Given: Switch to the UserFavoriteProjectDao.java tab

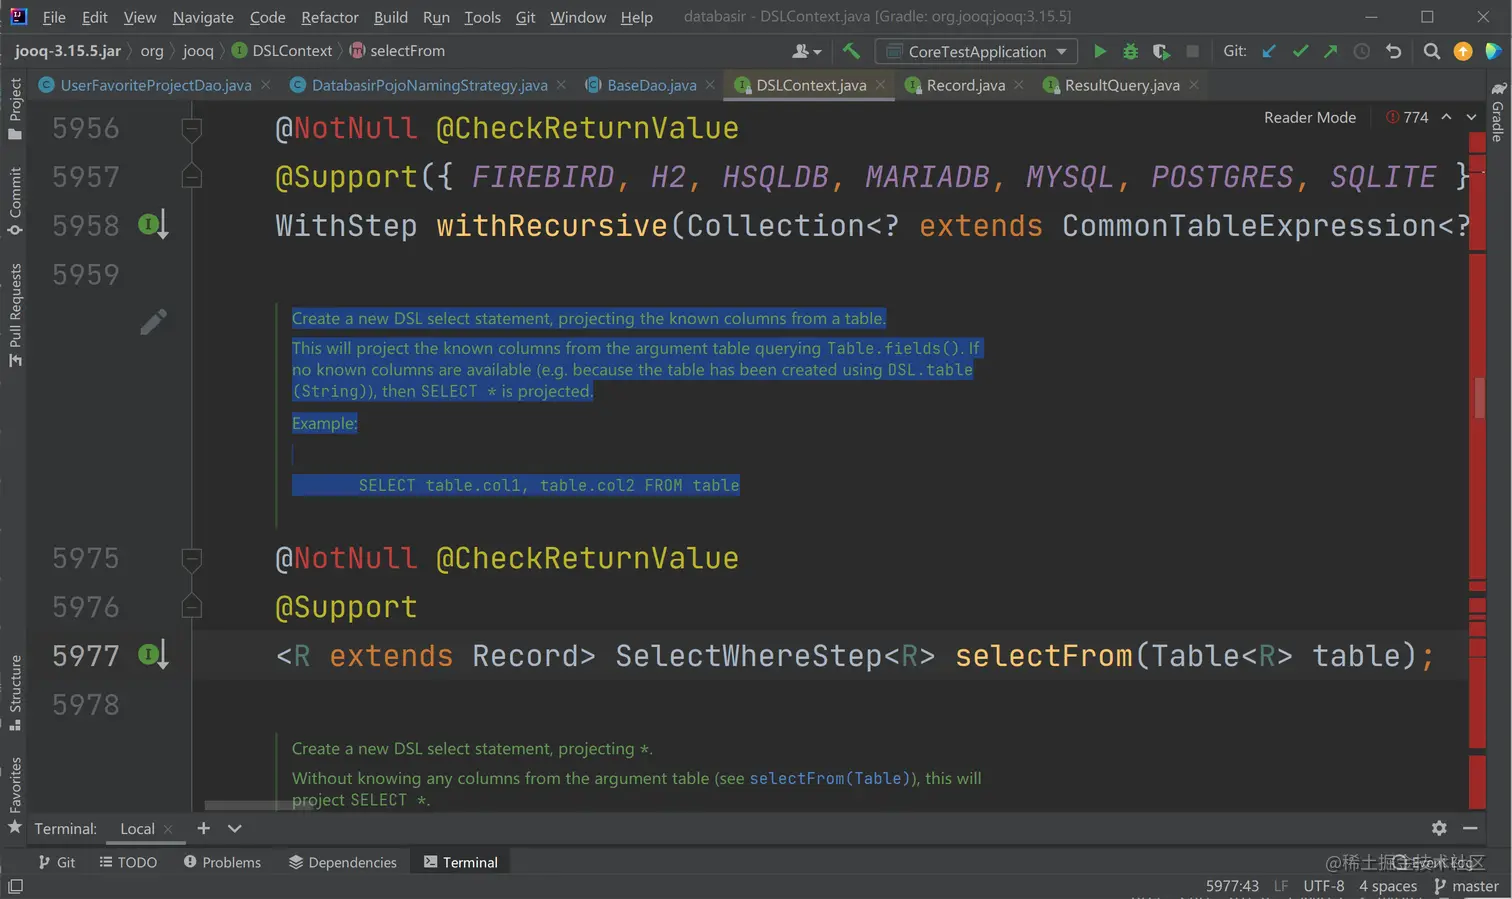Looking at the screenshot, I should coord(156,85).
